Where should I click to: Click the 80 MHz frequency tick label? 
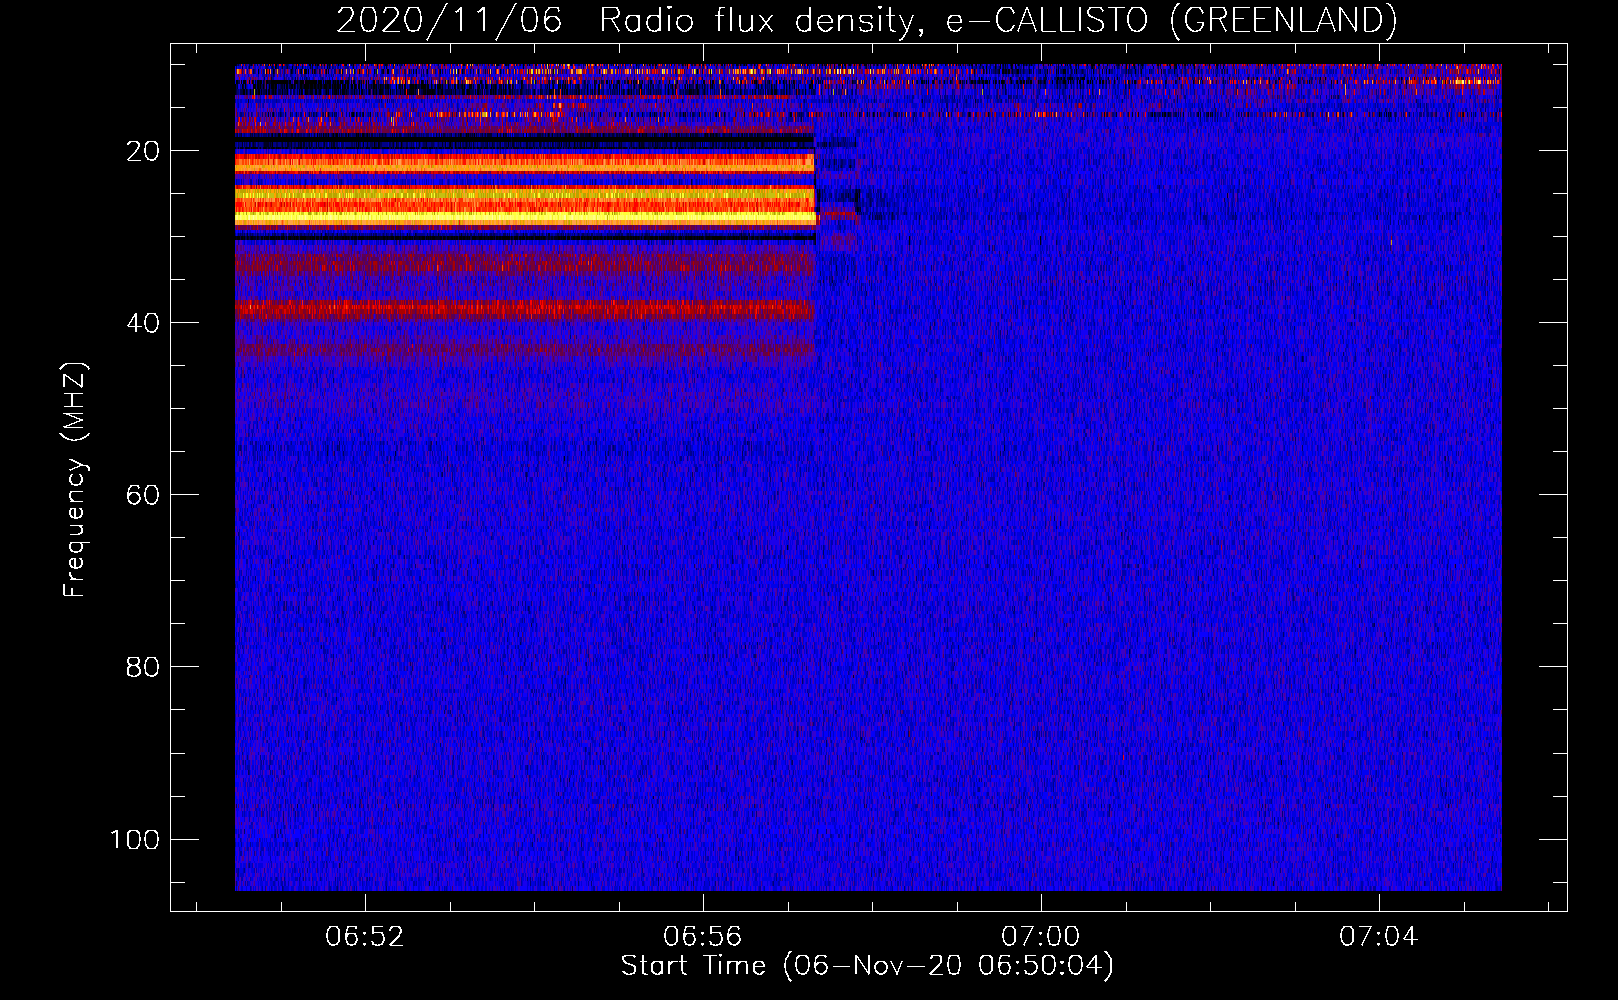click(143, 667)
